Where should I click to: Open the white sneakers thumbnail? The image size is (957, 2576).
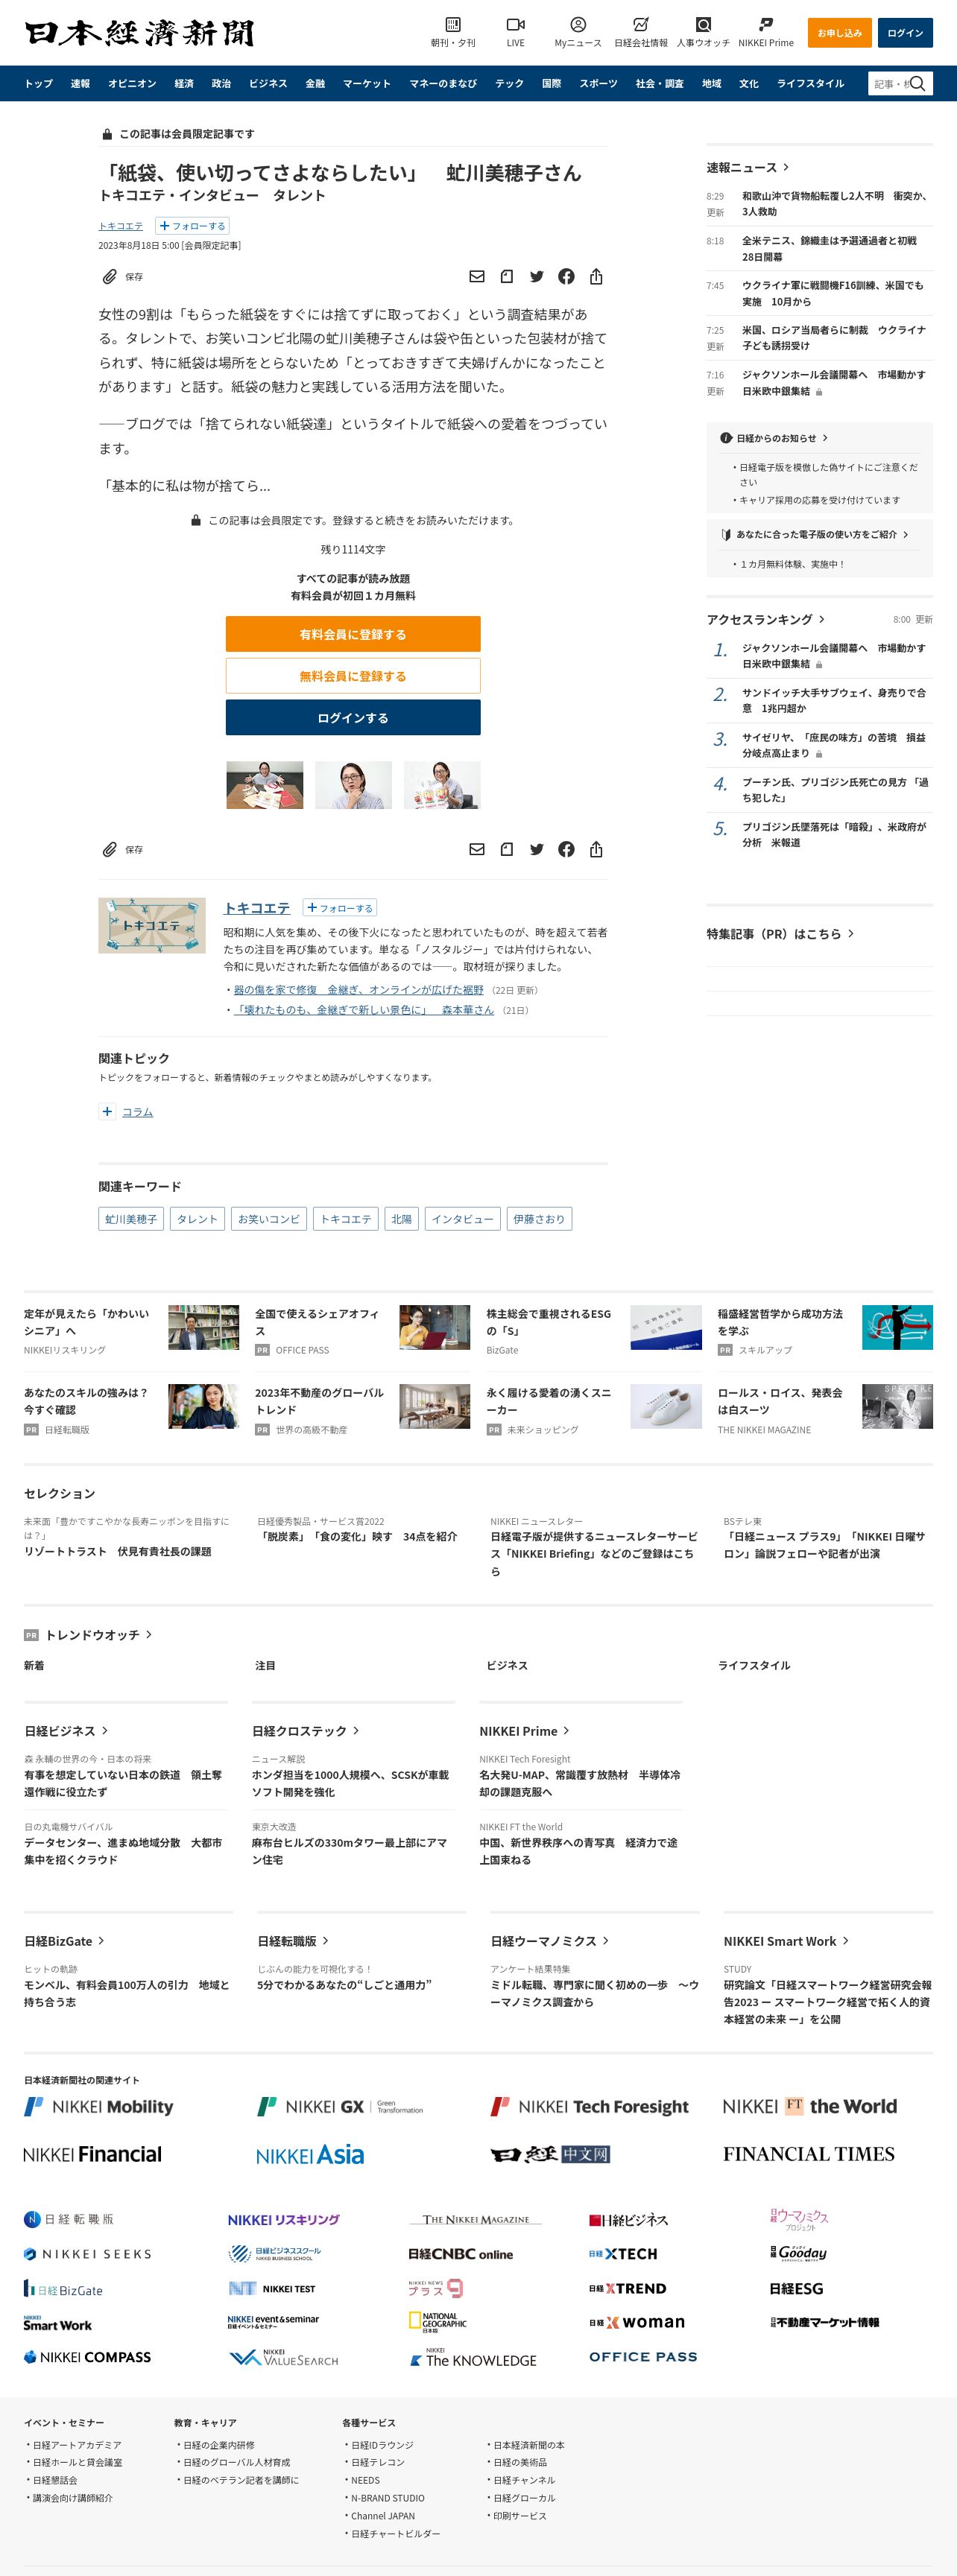pos(666,1406)
